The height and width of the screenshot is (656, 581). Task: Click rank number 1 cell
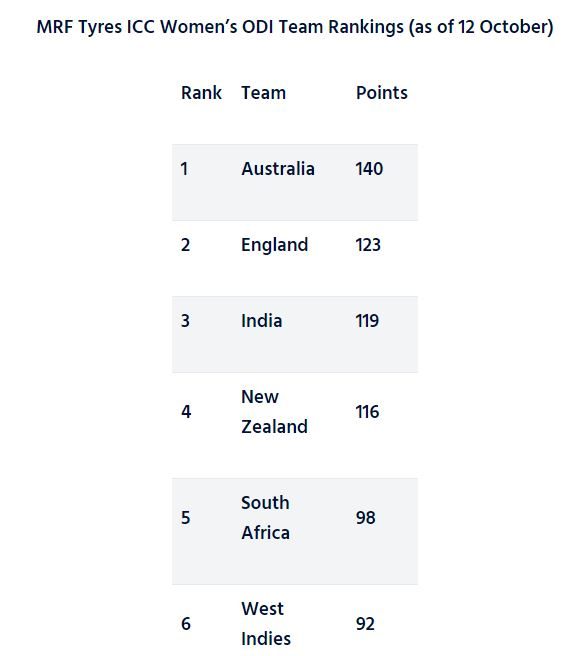coord(184,169)
